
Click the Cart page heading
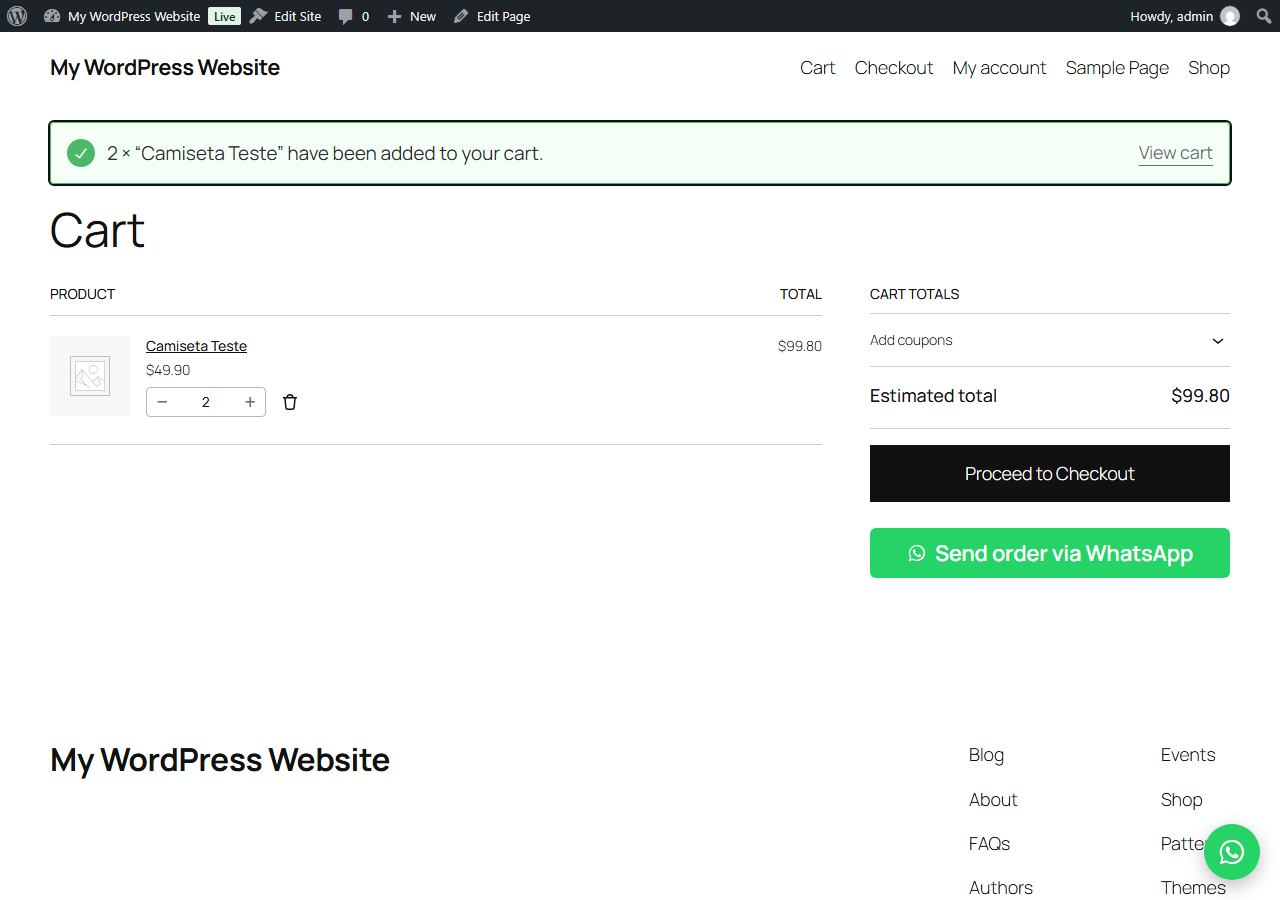click(97, 231)
